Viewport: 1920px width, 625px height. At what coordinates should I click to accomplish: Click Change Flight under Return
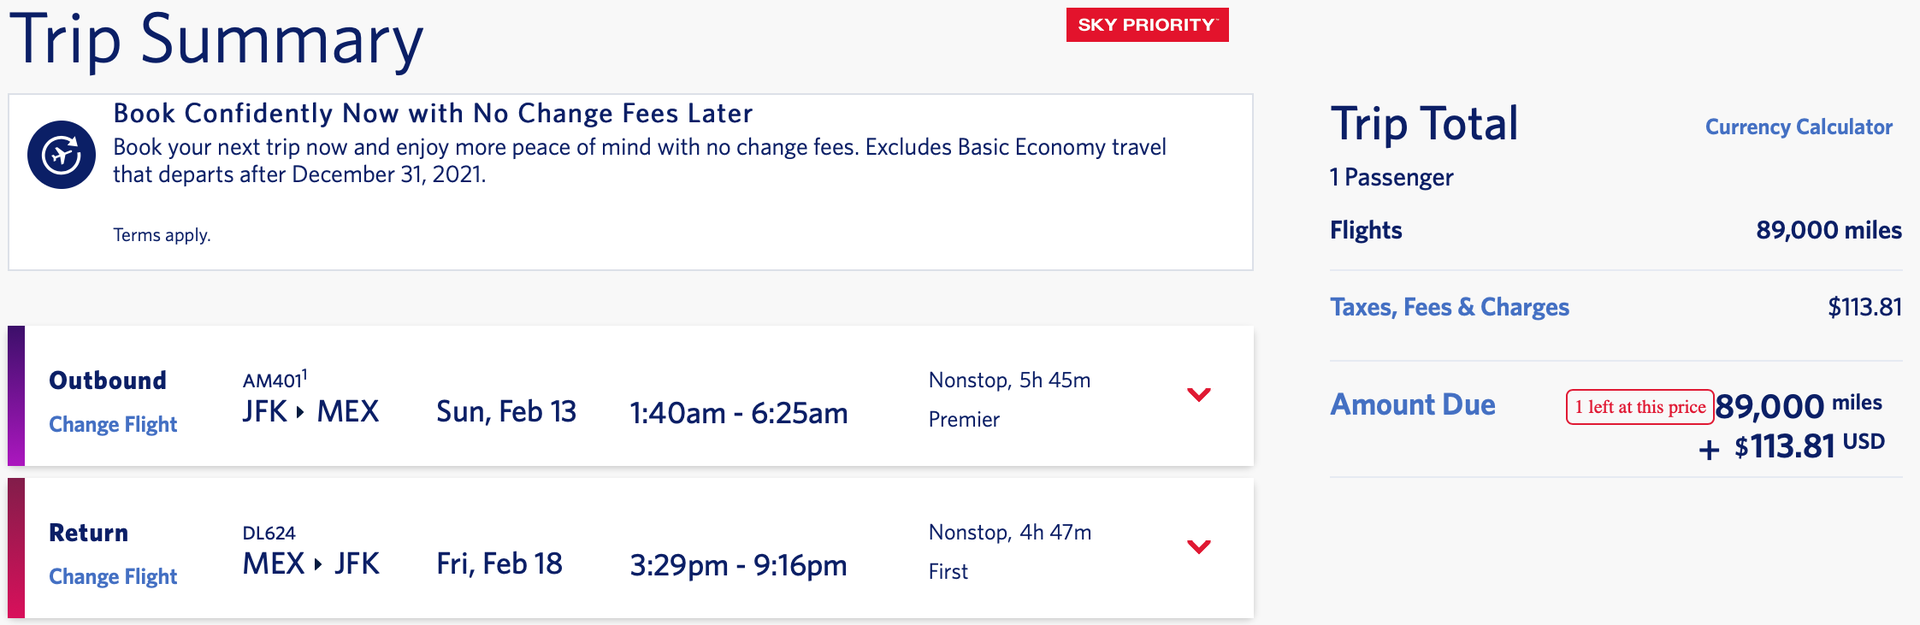tap(113, 577)
